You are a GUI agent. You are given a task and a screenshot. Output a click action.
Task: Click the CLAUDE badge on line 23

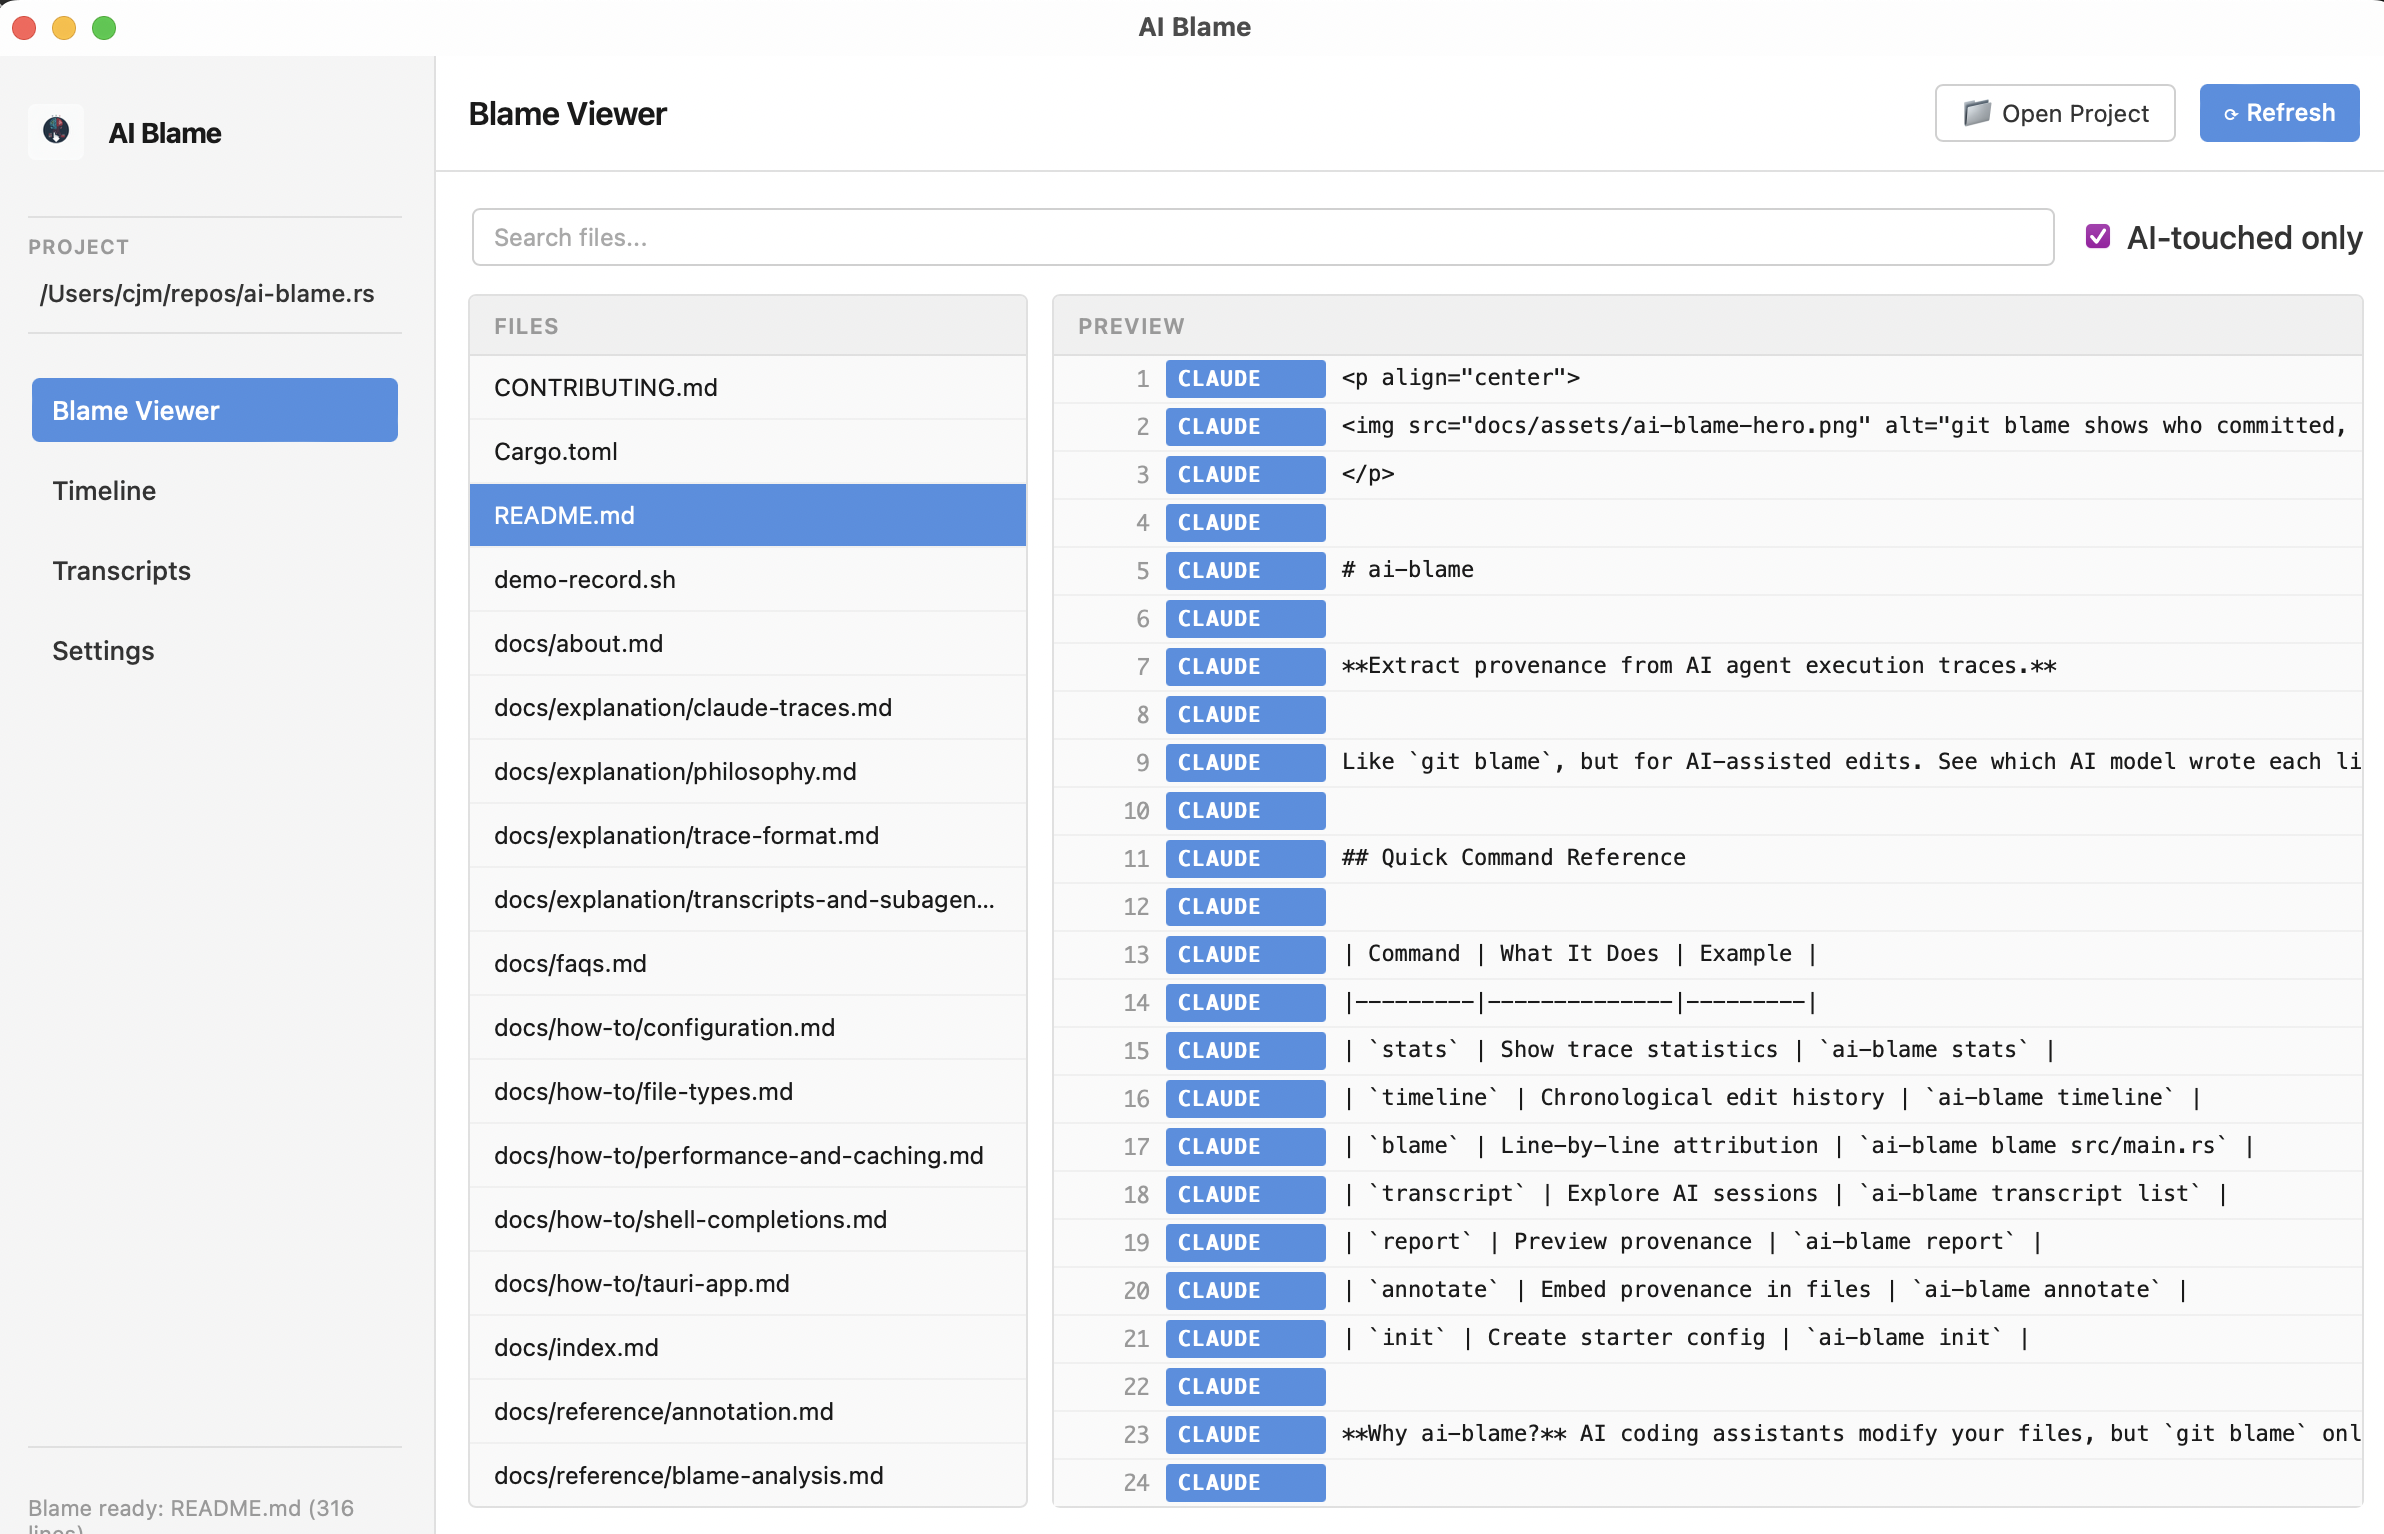click(x=1244, y=1434)
